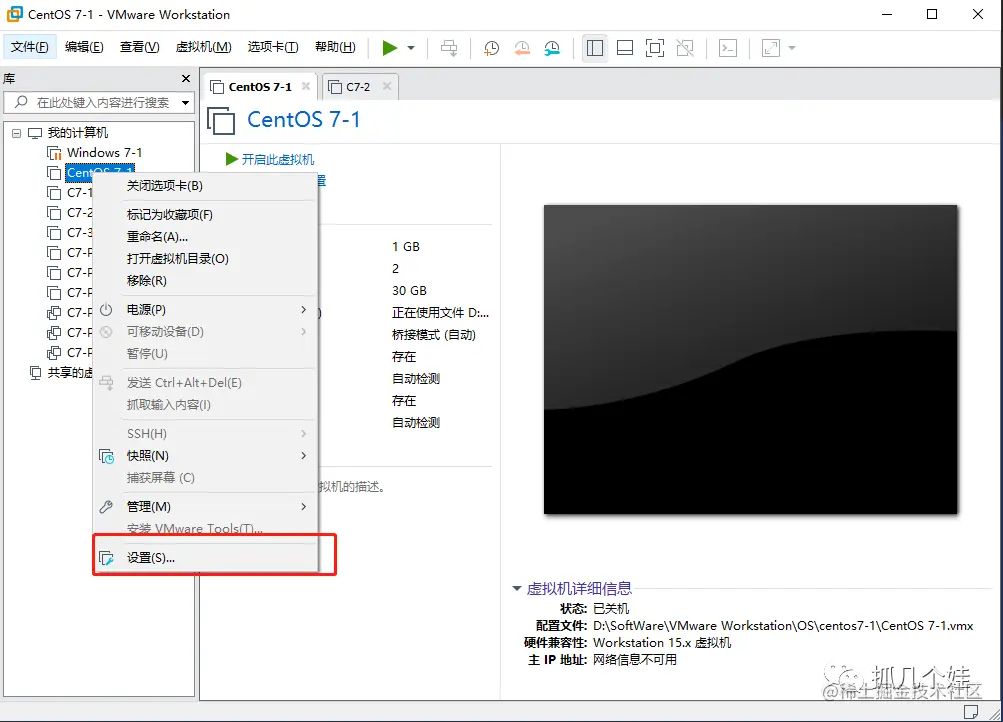Open 虚拟机(M) menu
The width and height of the screenshot is (1003, 722).
tap(203, 47)
